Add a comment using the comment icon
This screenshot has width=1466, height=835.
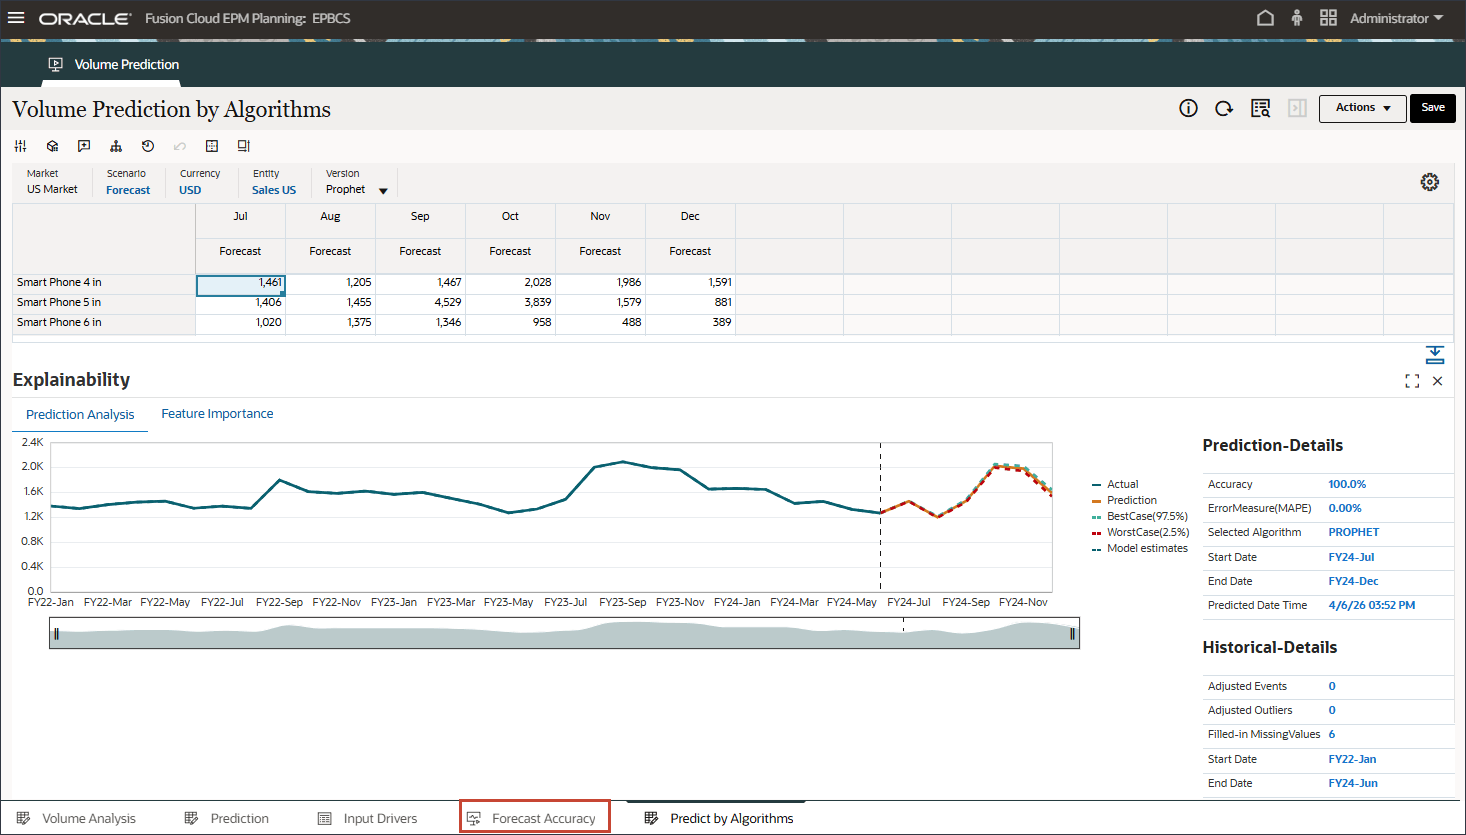tap(84, 146)
